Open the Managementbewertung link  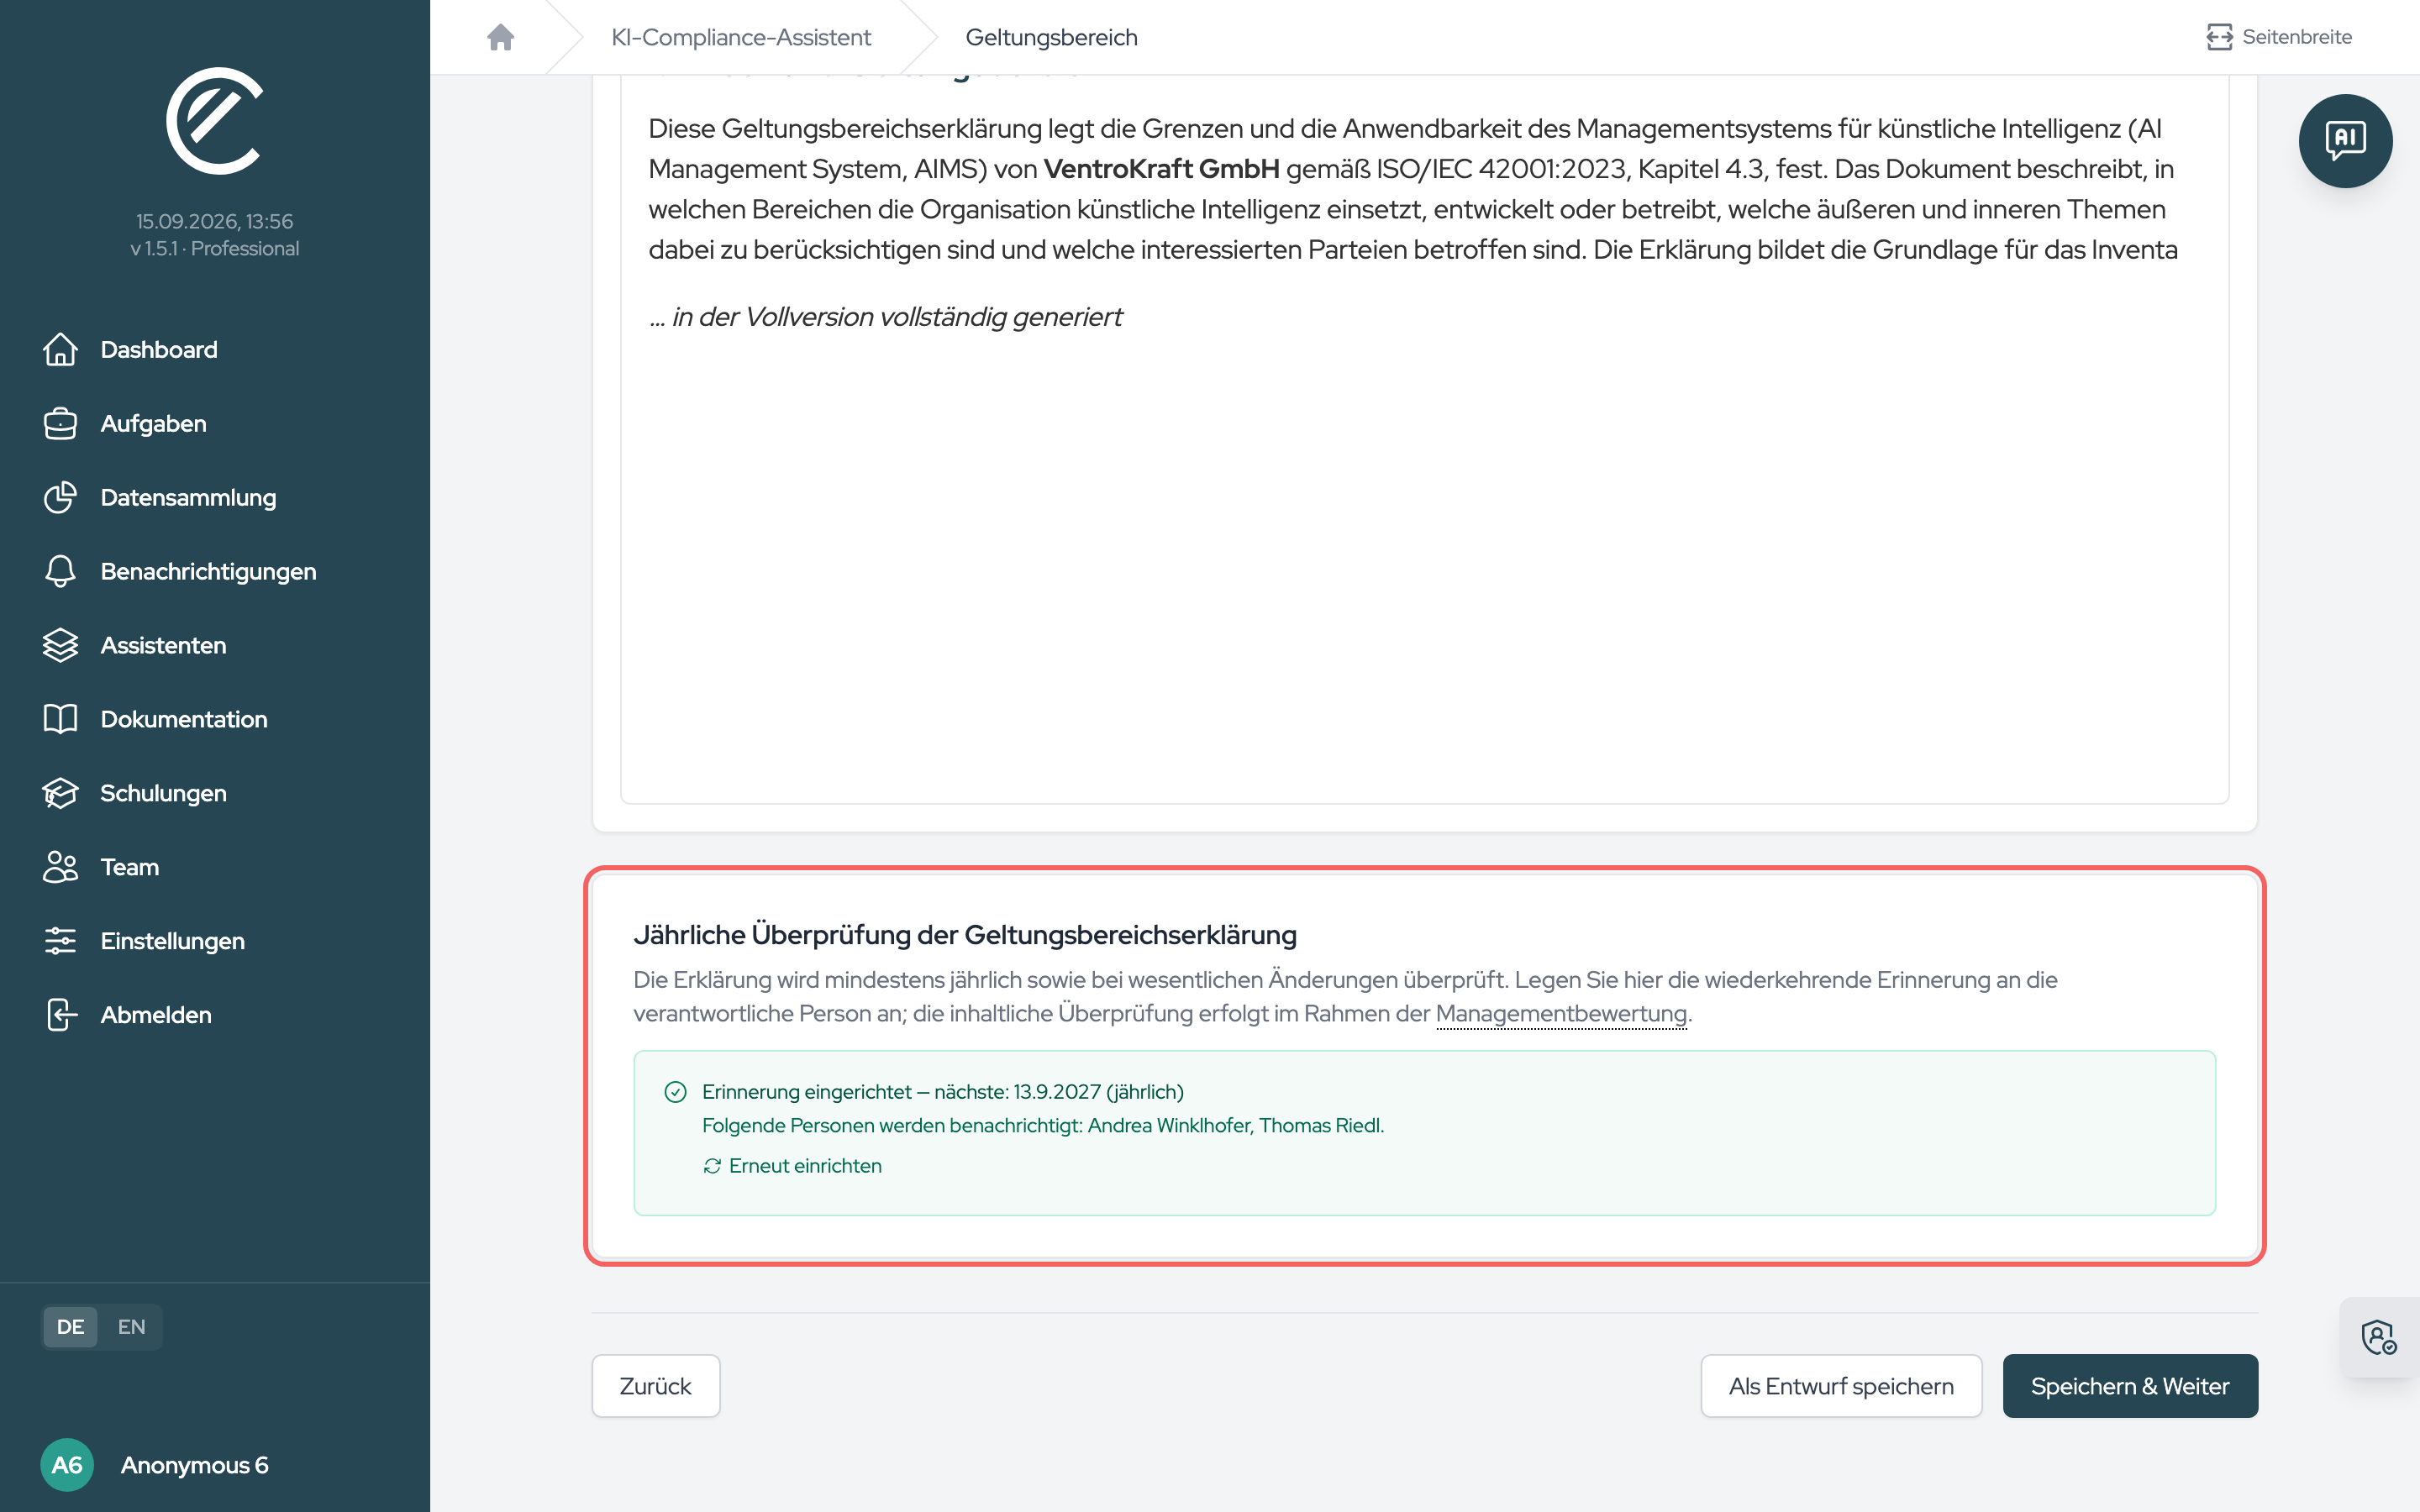1561,1014
